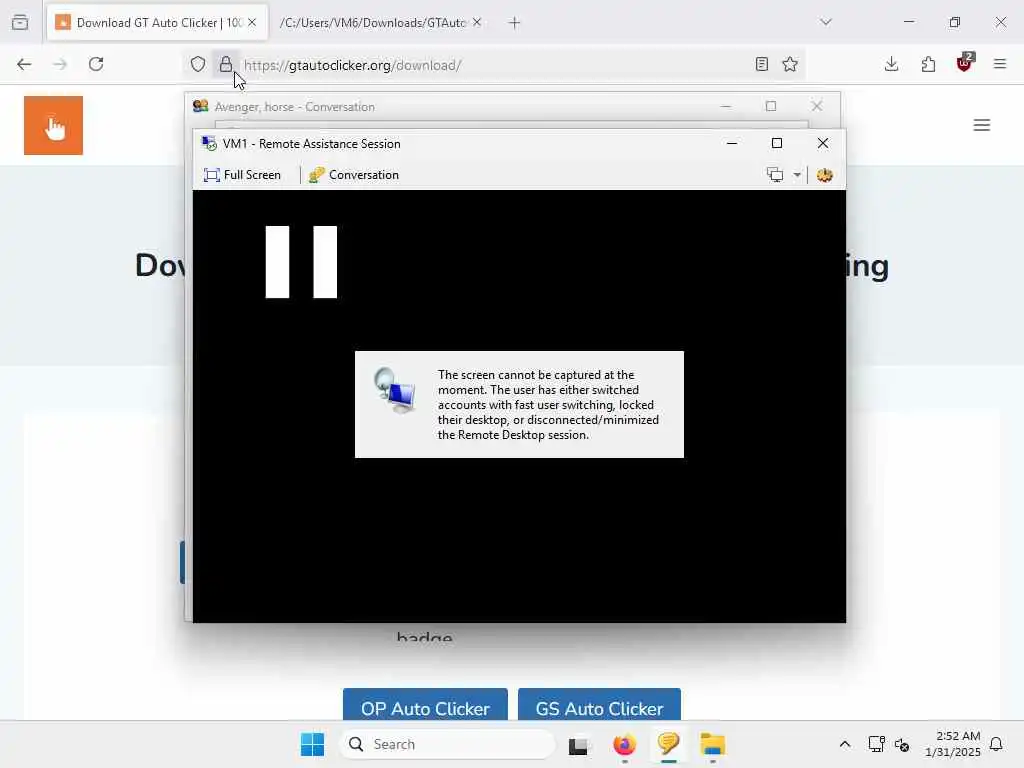Screen dimensions: 1024x768
Task: Open Remote Assistance settings gear icon
Action: point(824,175)
